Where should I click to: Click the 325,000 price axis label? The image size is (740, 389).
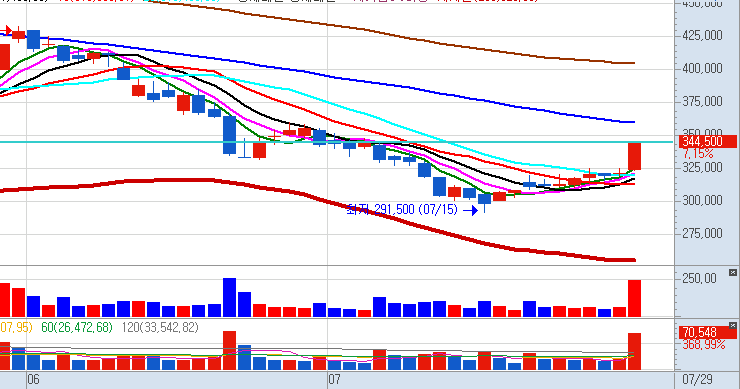click(702, 167)
